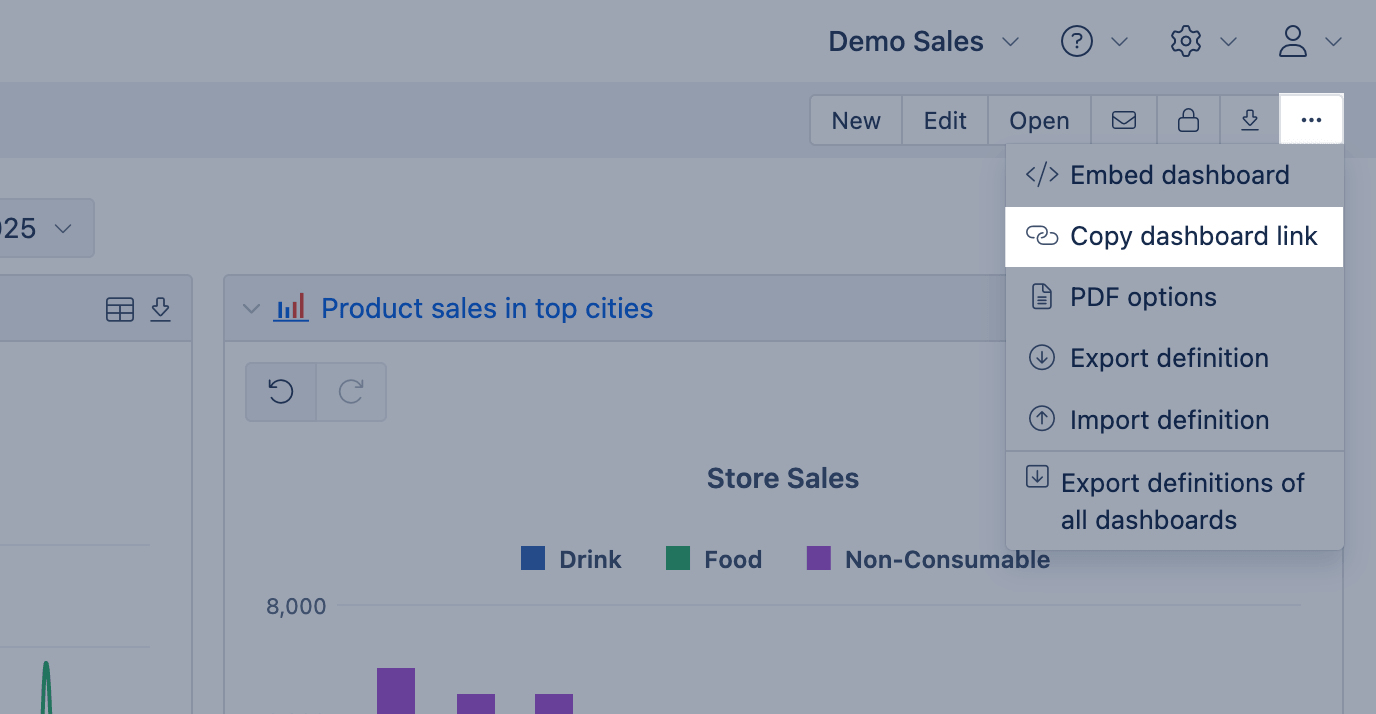Expand the chevron beside the user icon
The height and width of the screenshot is (714, 1376).
click(1333, 42)
